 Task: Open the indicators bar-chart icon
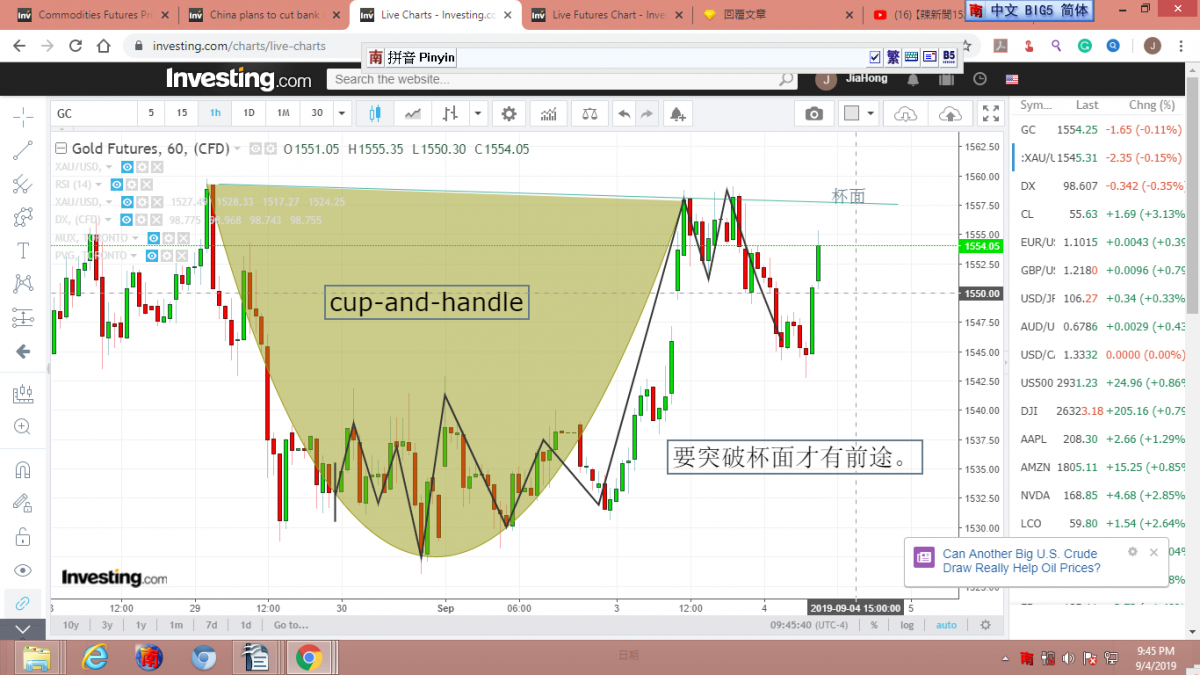coord(548,114)
